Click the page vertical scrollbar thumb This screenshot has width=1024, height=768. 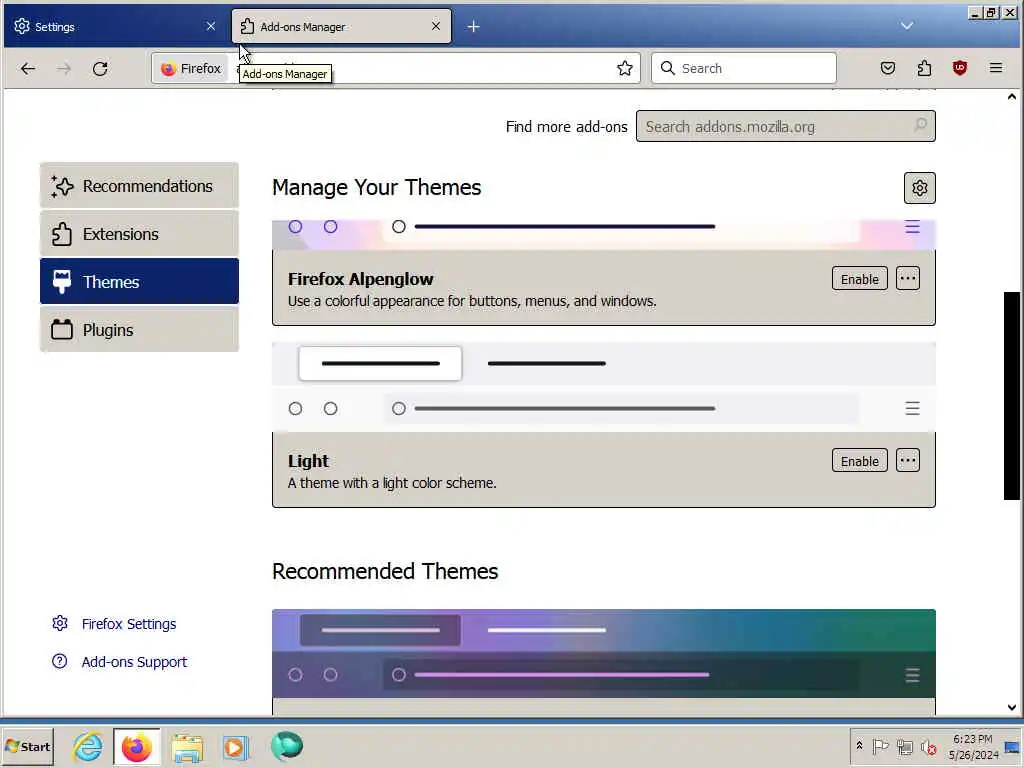pos(1012,396)
